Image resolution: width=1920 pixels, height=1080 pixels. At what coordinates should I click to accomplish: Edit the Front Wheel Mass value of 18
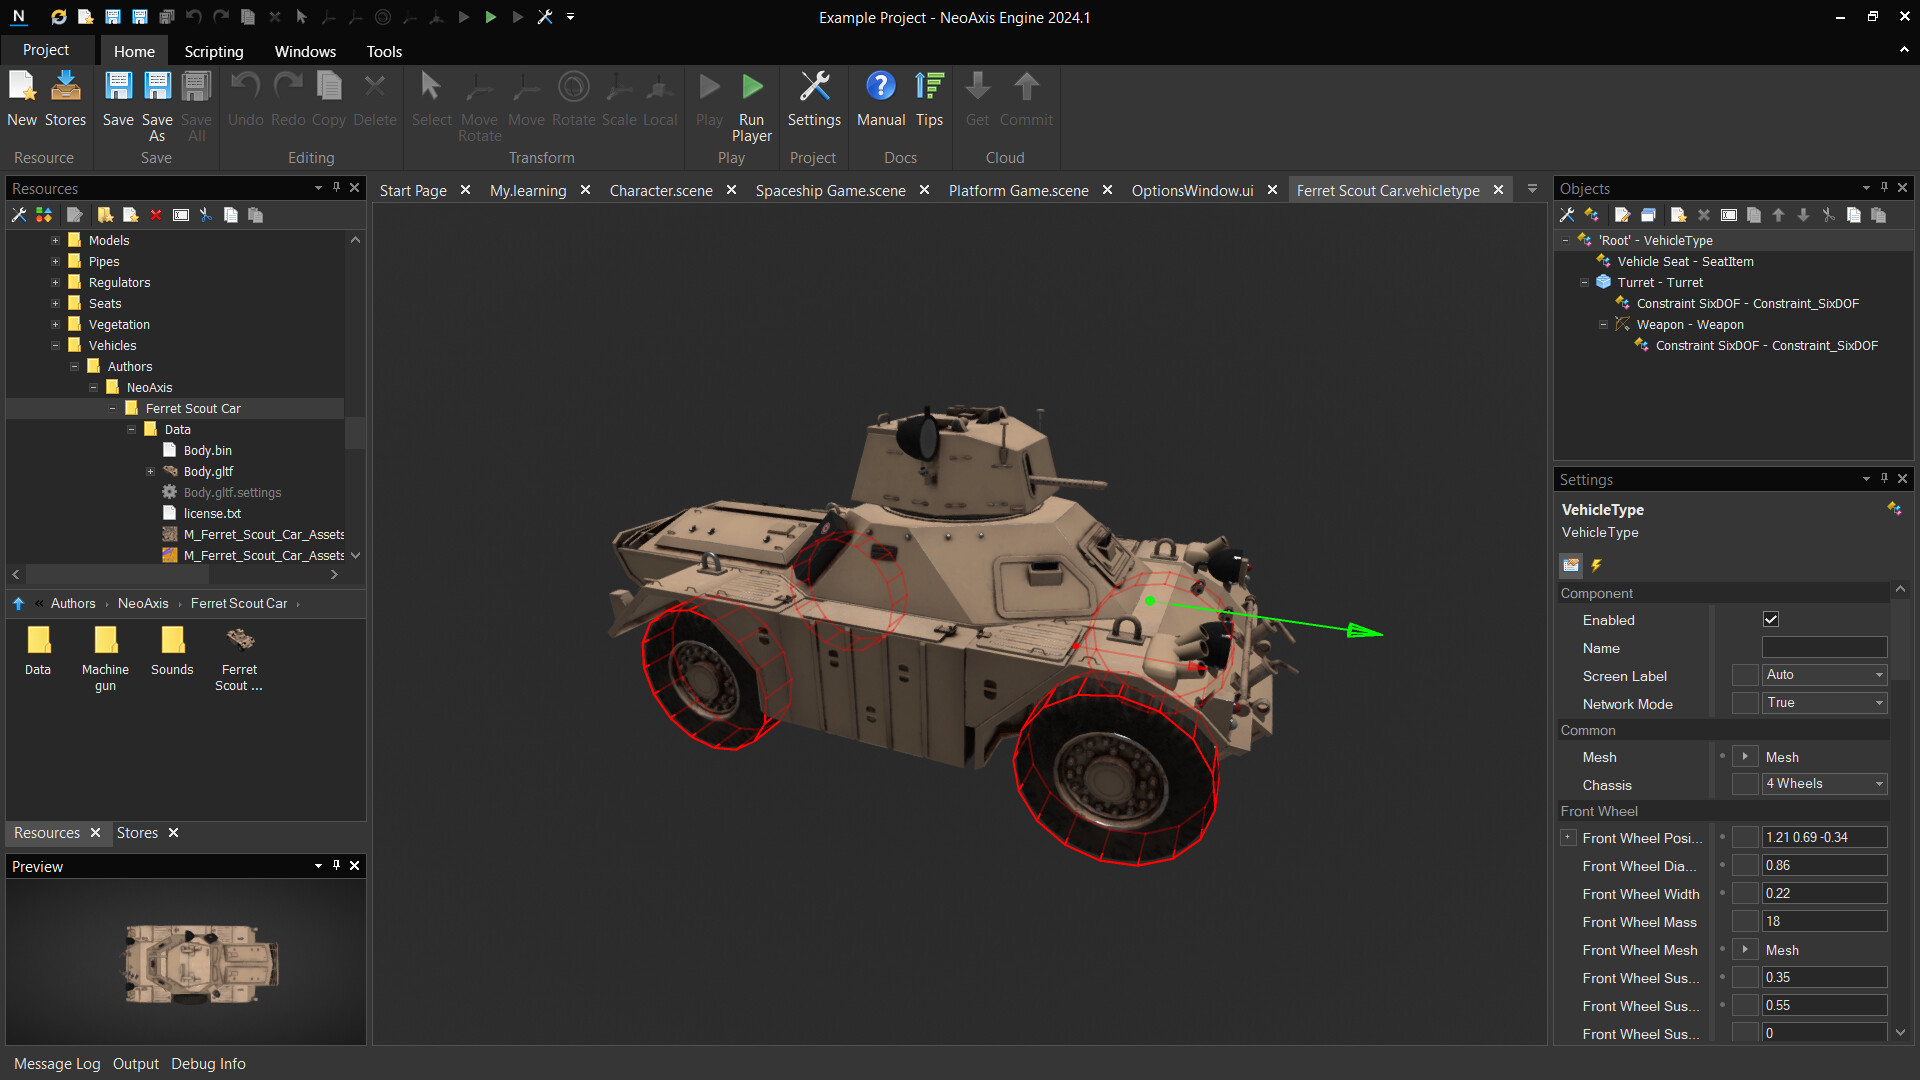click(x=1823, y=921)
